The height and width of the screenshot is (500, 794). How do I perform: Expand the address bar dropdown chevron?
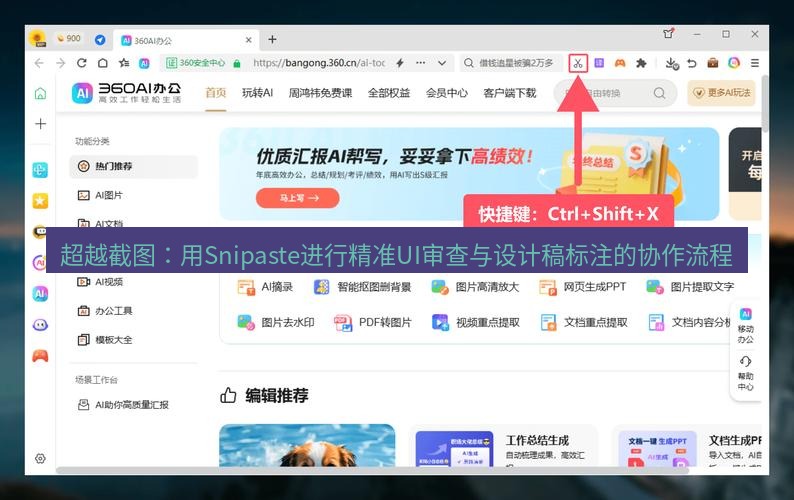(442, 63)
